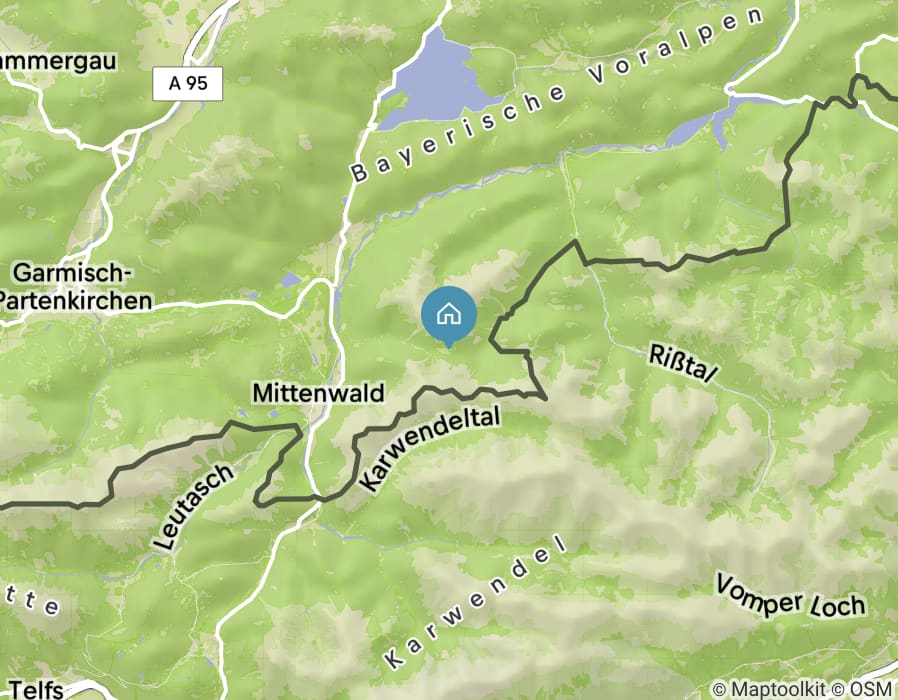The height and width of the screenshot is (700, 898).
Task: Click the A 95 highway shield
Action: tap(188, 84)
